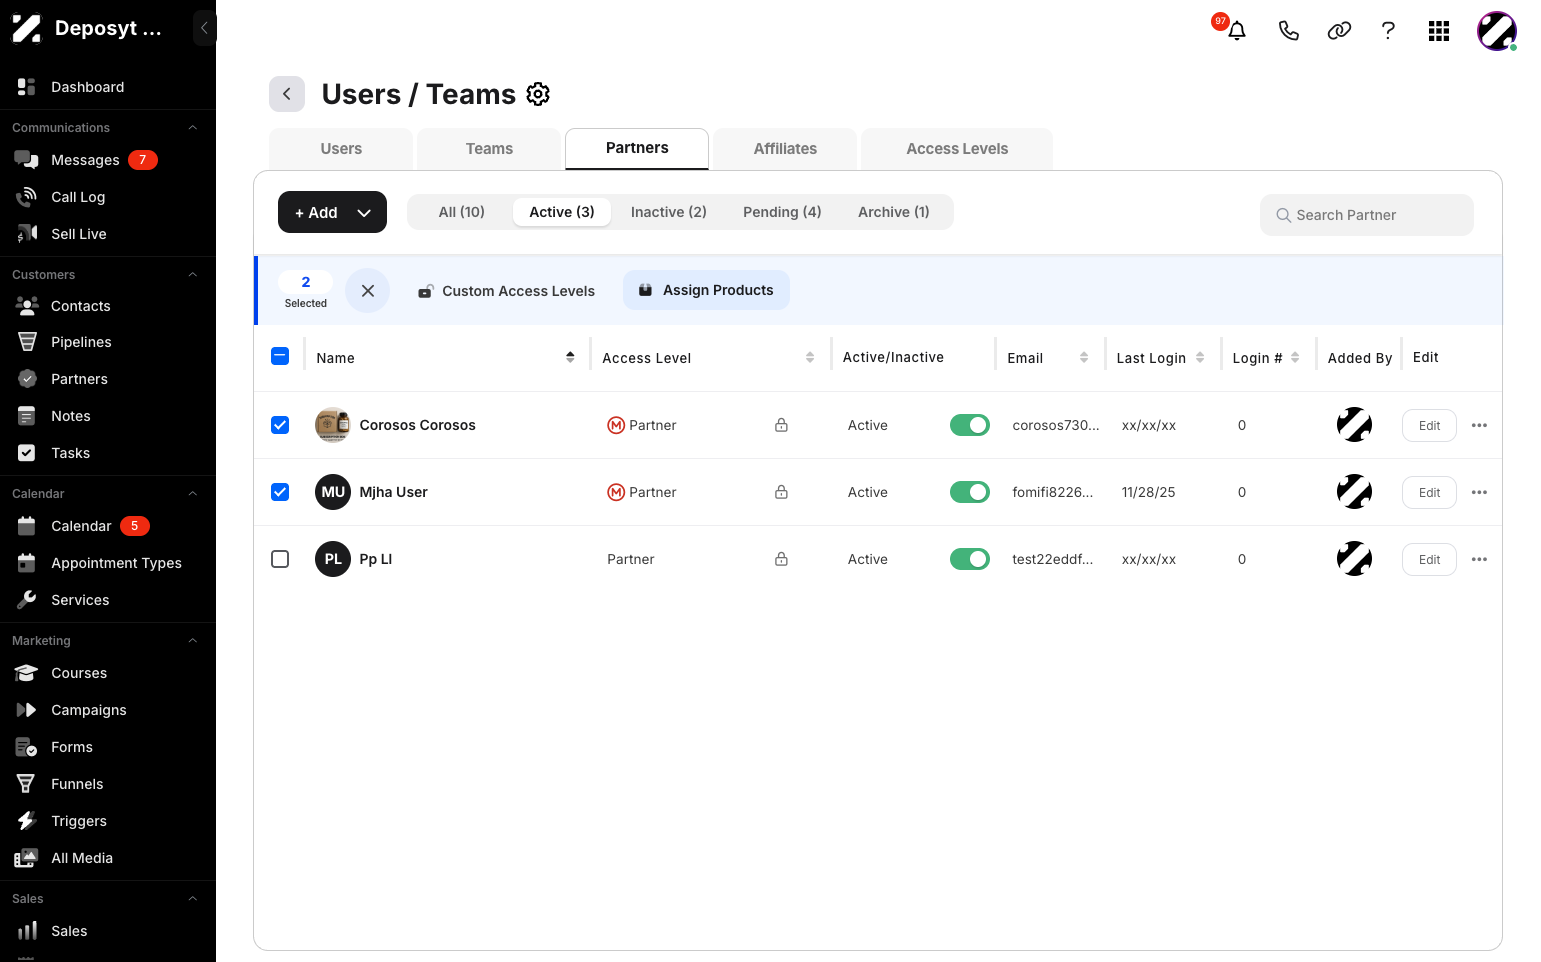Sort by the Access Level column
The width and height of the screenshot is (1541, 962).
[810, 357]
